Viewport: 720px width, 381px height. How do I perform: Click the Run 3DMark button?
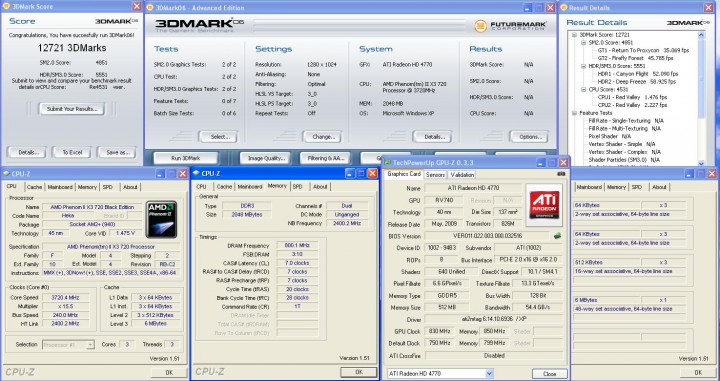pyautogui.click(x=186, y=158)
